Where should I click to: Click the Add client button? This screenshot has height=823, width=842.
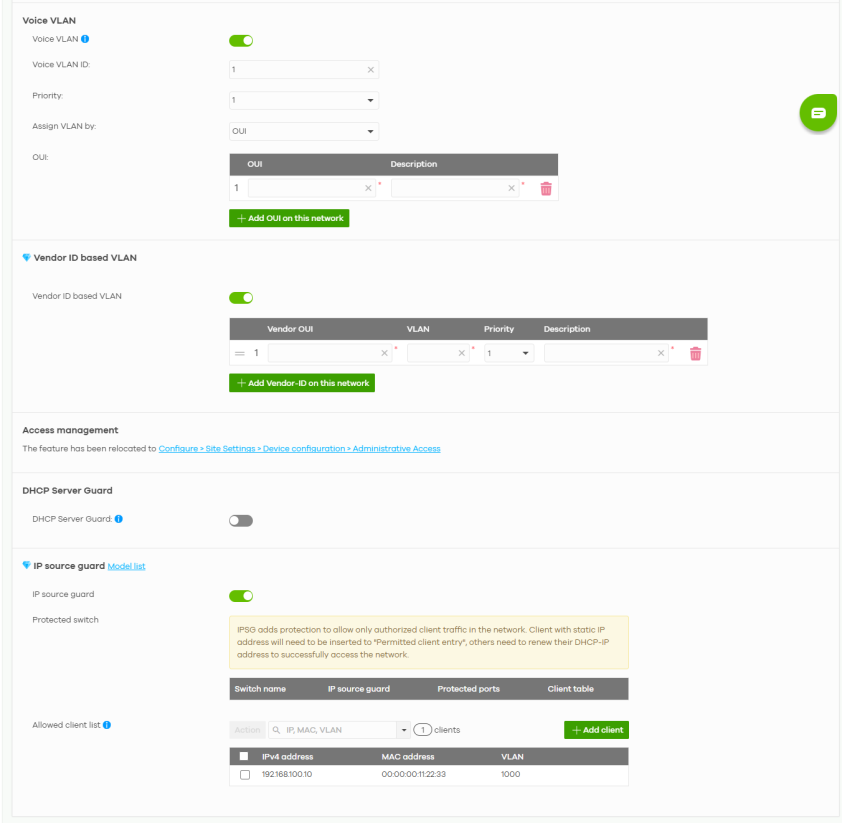(596, 730)
